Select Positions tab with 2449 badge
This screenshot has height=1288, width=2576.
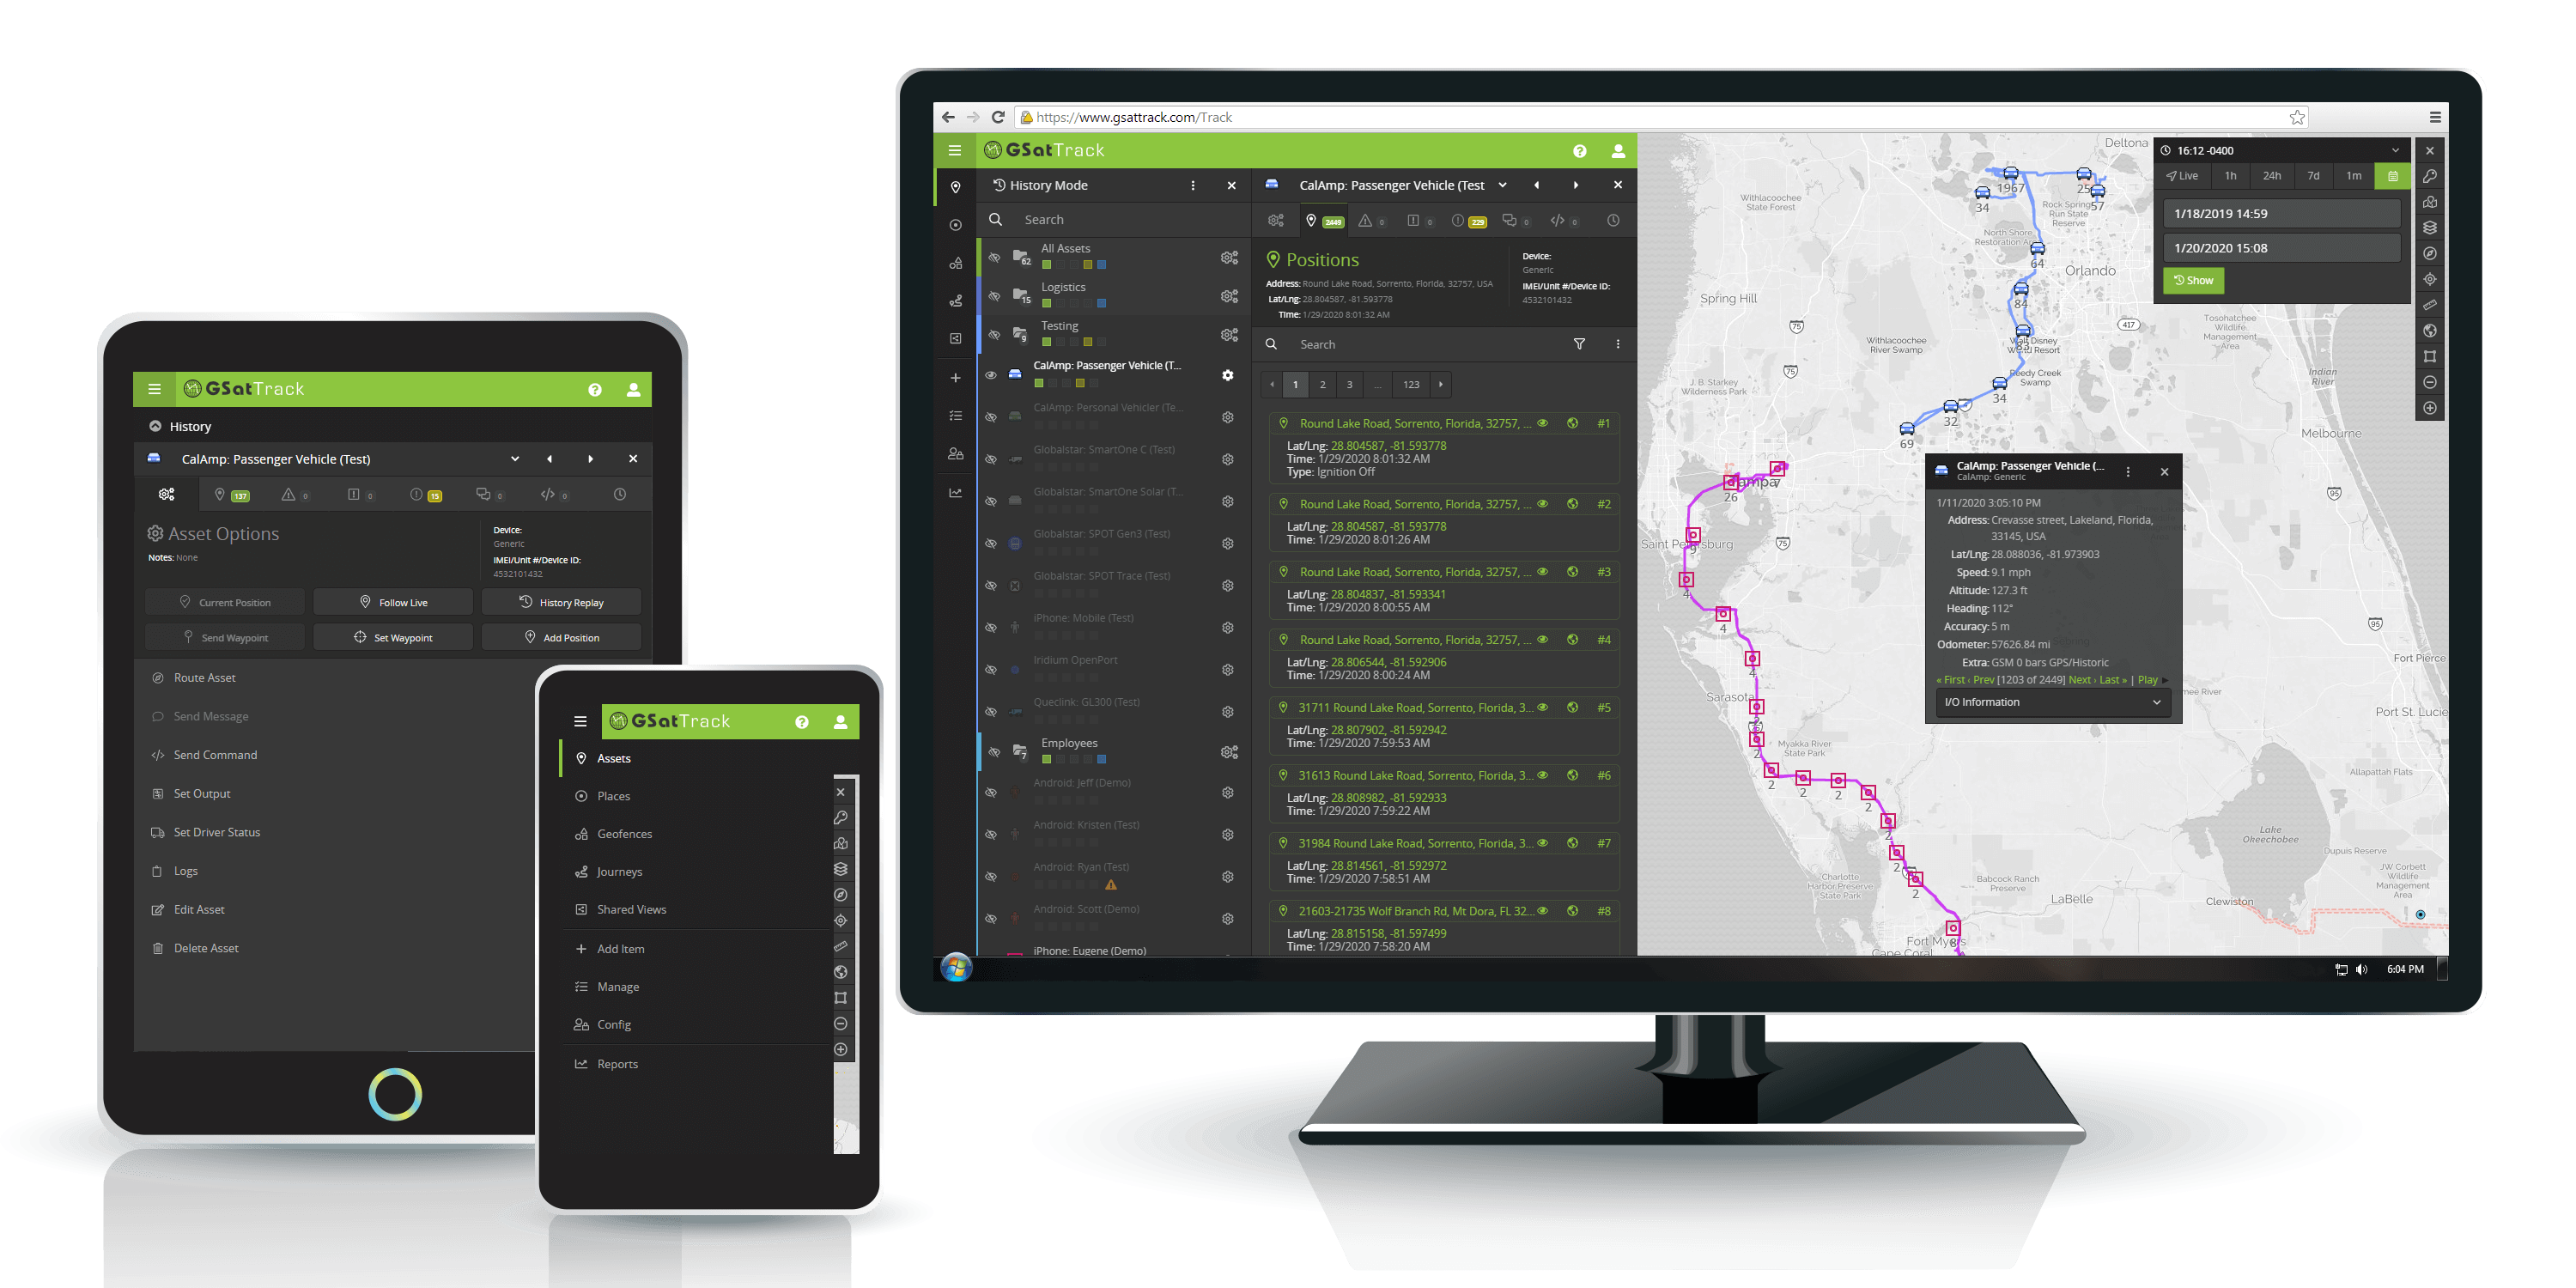(x=1324, y=221)
